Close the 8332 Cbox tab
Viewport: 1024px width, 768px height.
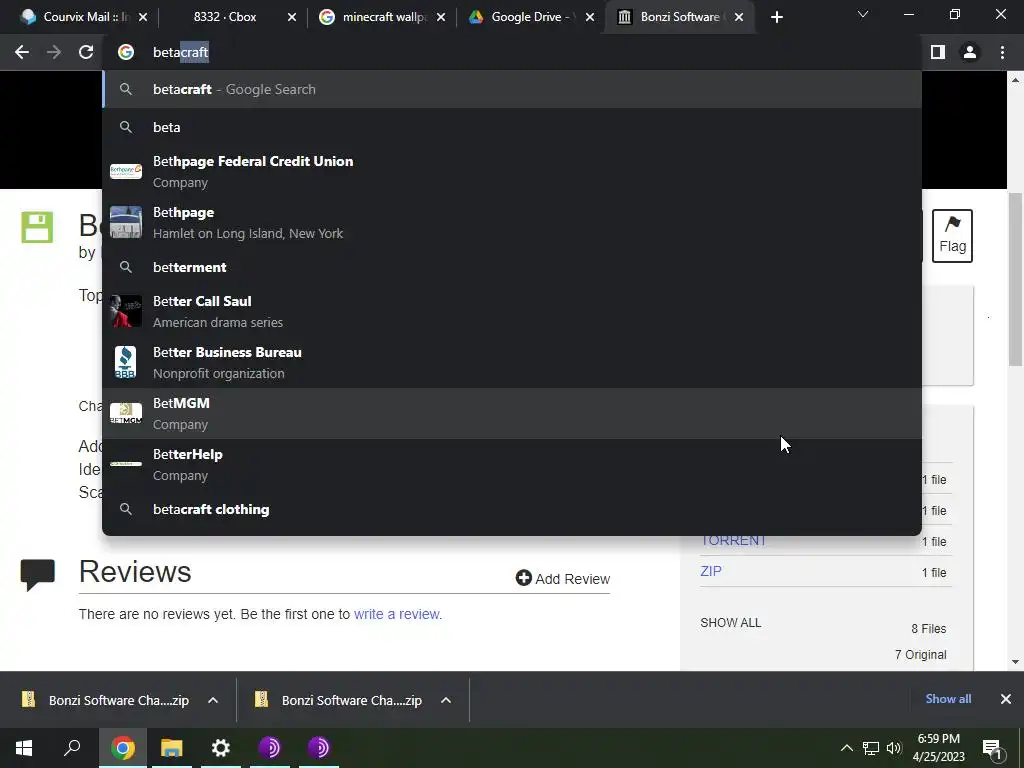tap(292, 18)
